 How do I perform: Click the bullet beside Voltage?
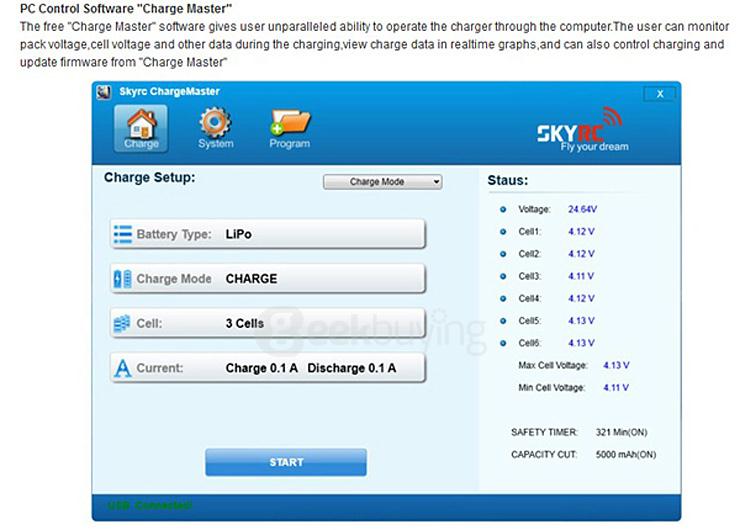coord(503,209)
